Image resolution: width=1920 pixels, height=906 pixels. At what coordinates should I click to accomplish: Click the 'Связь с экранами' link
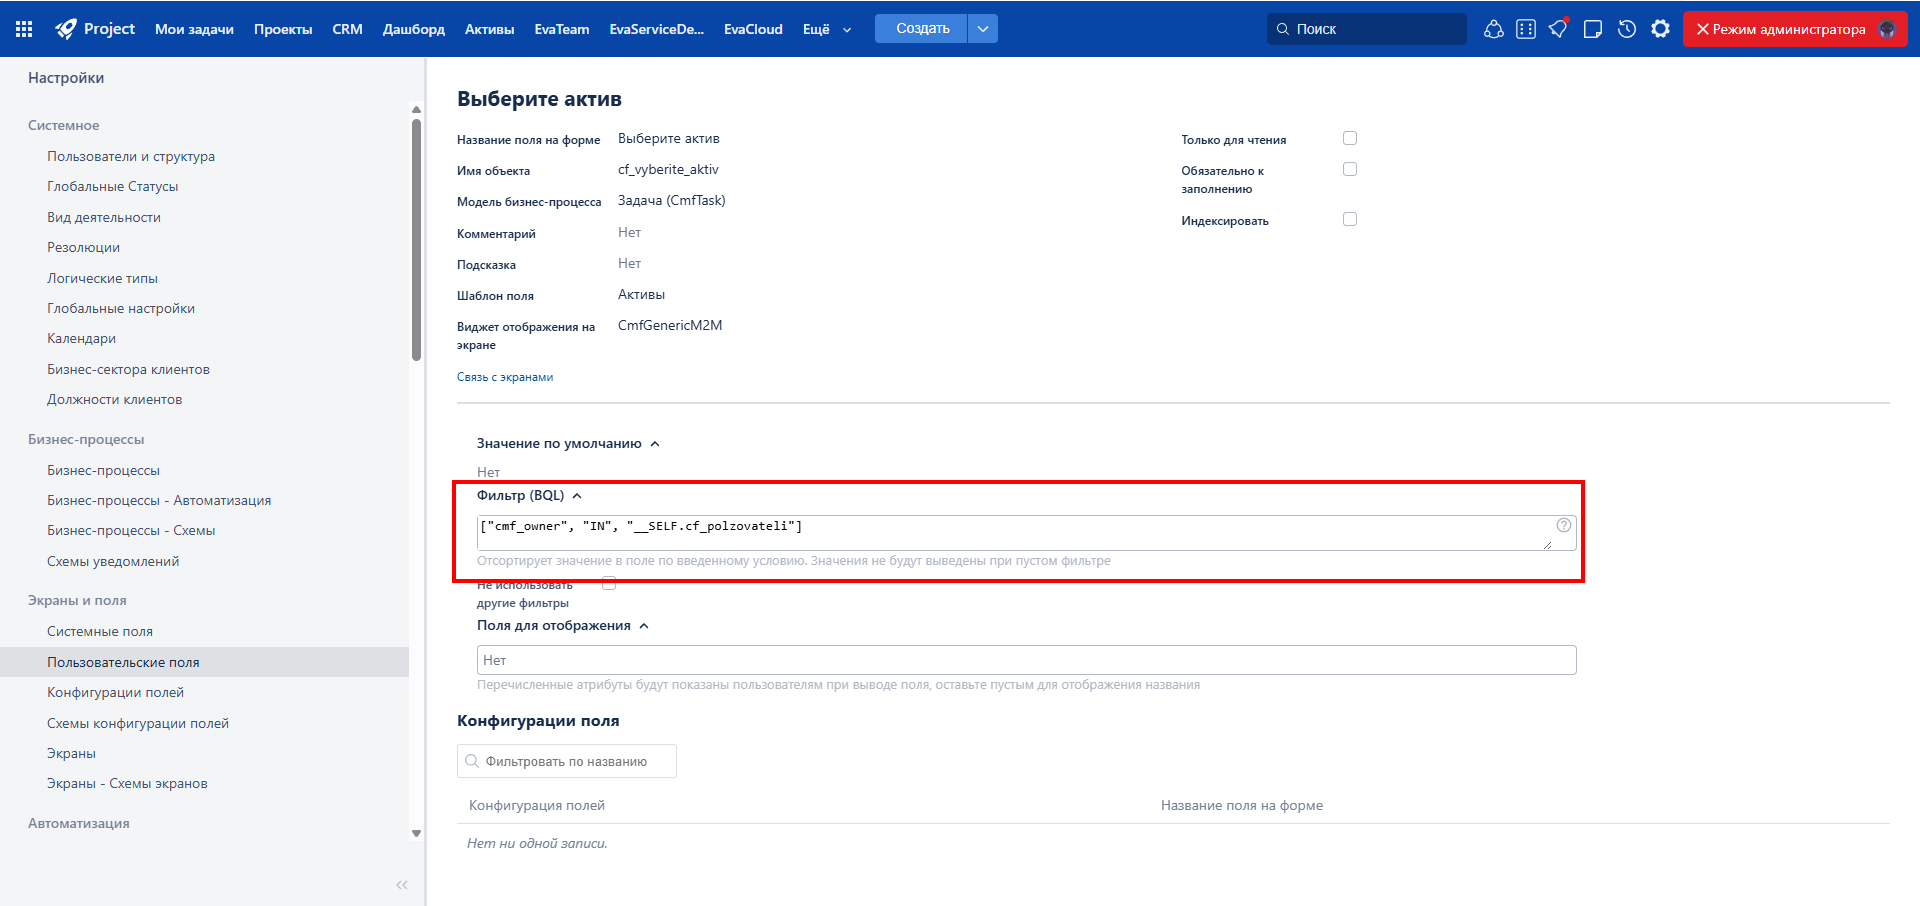pos(504,377)
